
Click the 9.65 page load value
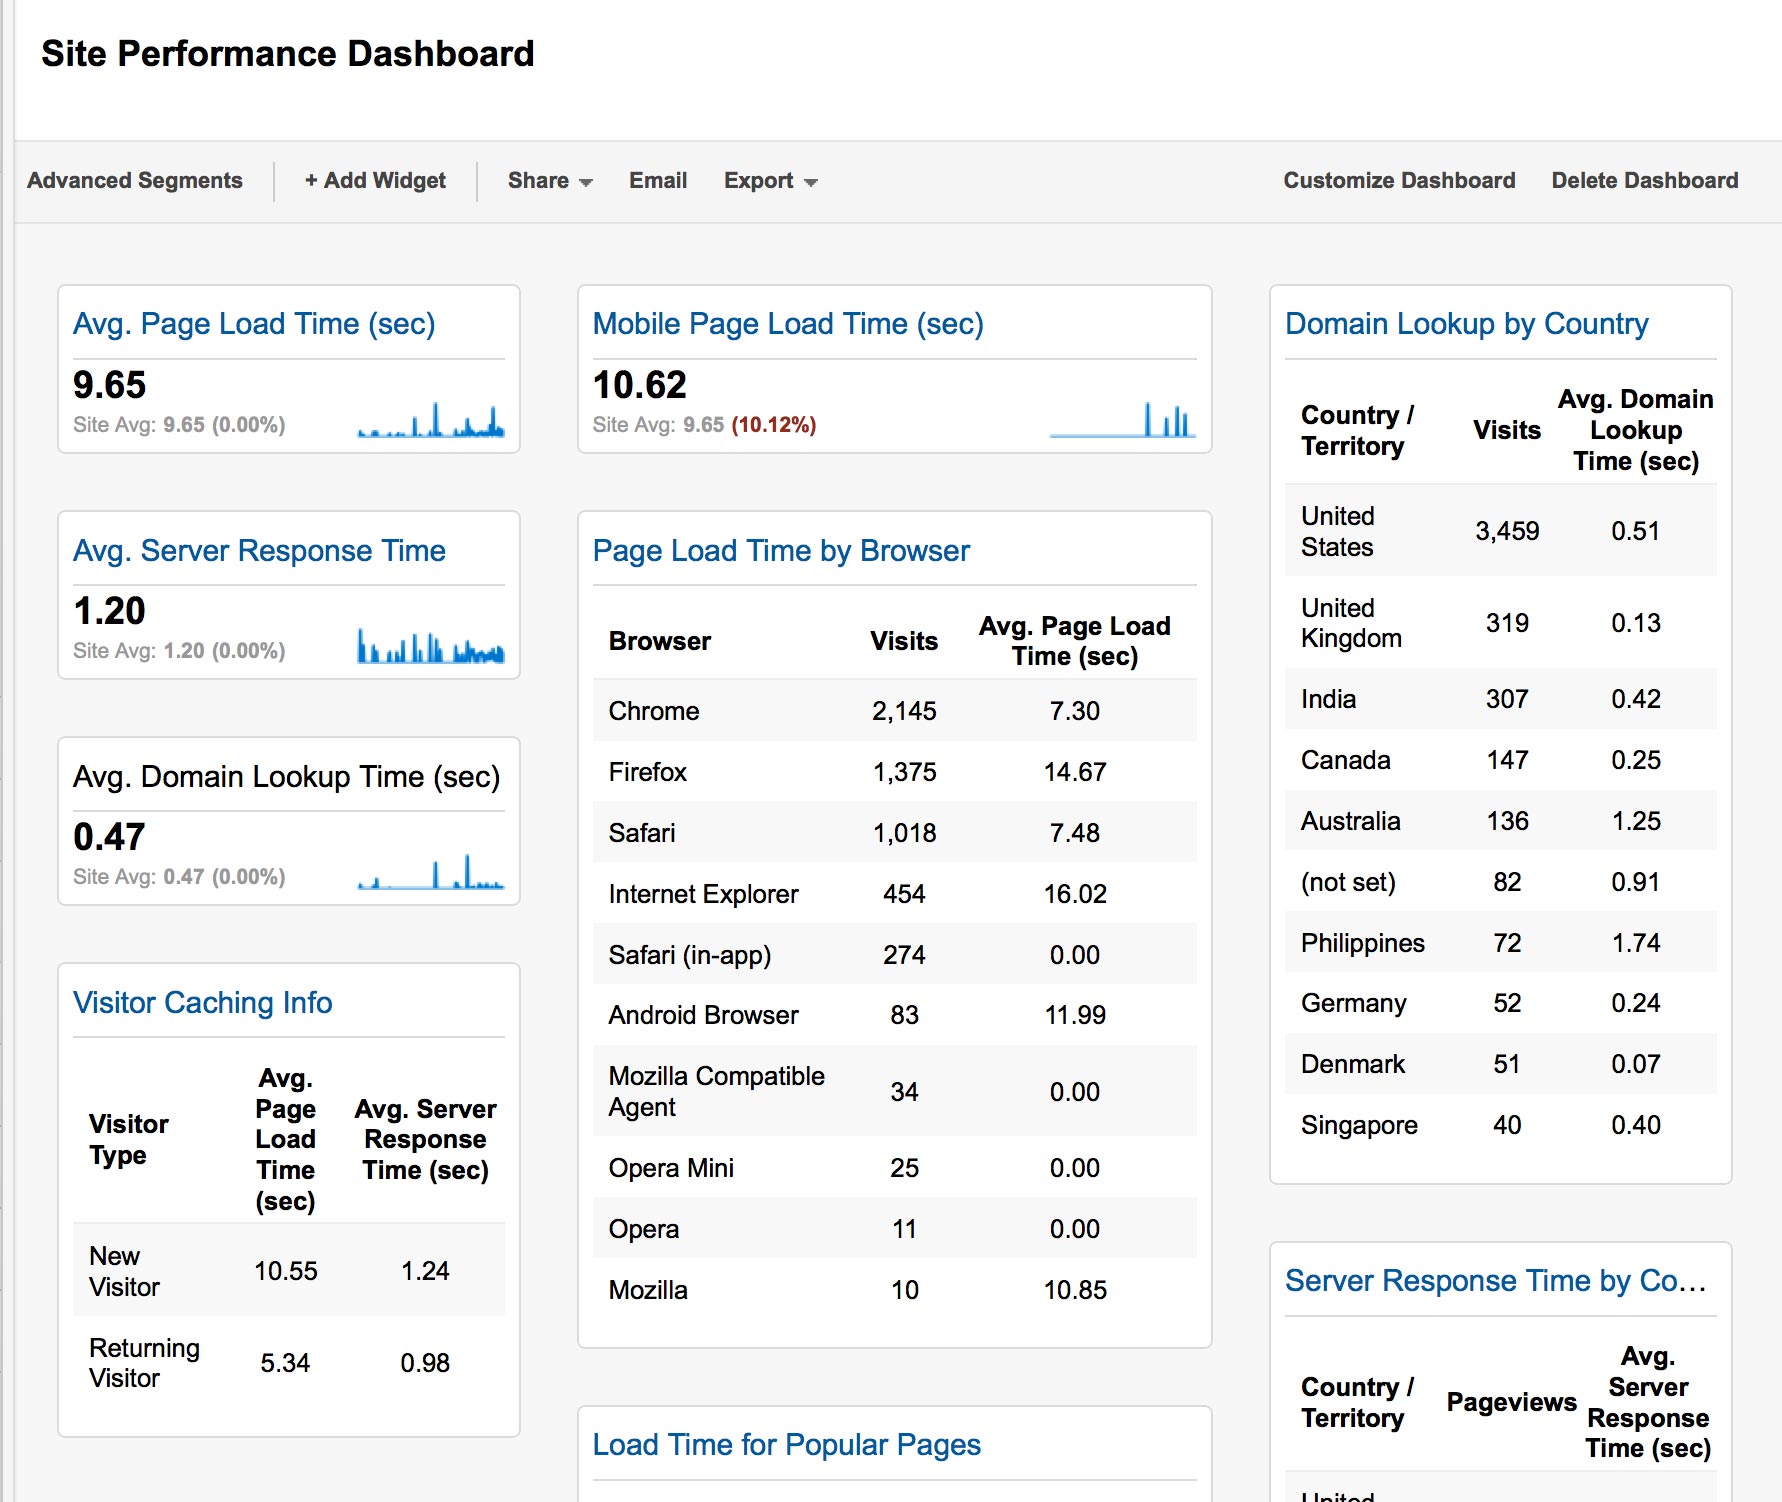point(110,385)
